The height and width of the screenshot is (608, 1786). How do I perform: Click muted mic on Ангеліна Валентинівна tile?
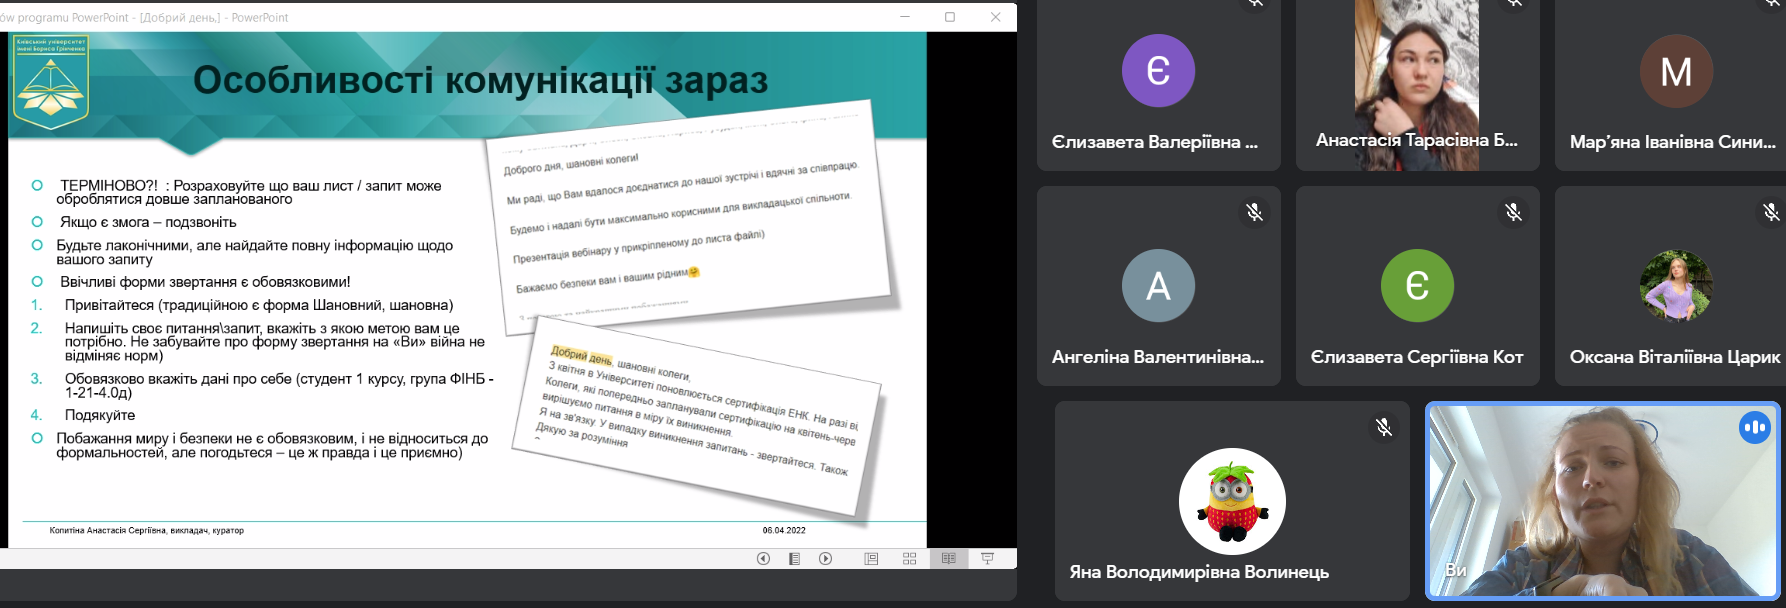(x=1254, y=212)
